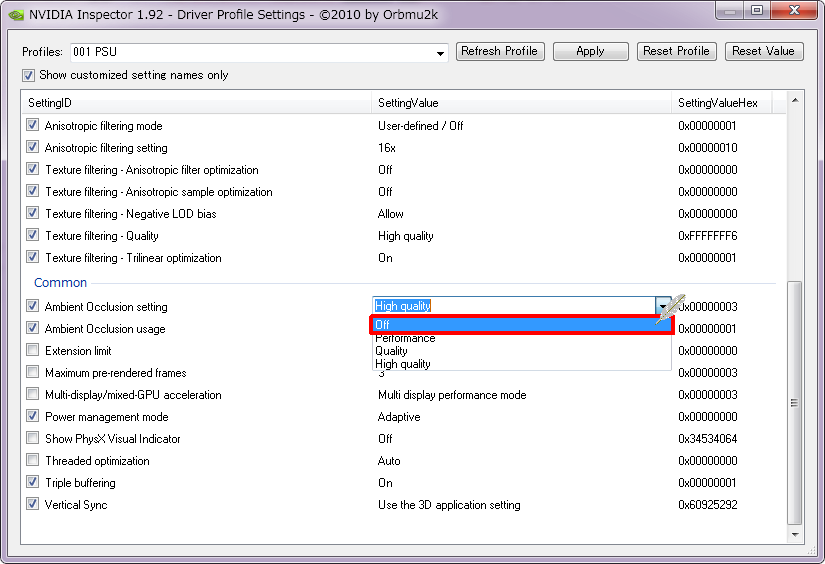Enable Multi-display/mixed-GPU acceleration checkbox
Screen dimensions: 825x564
[33, 395]
